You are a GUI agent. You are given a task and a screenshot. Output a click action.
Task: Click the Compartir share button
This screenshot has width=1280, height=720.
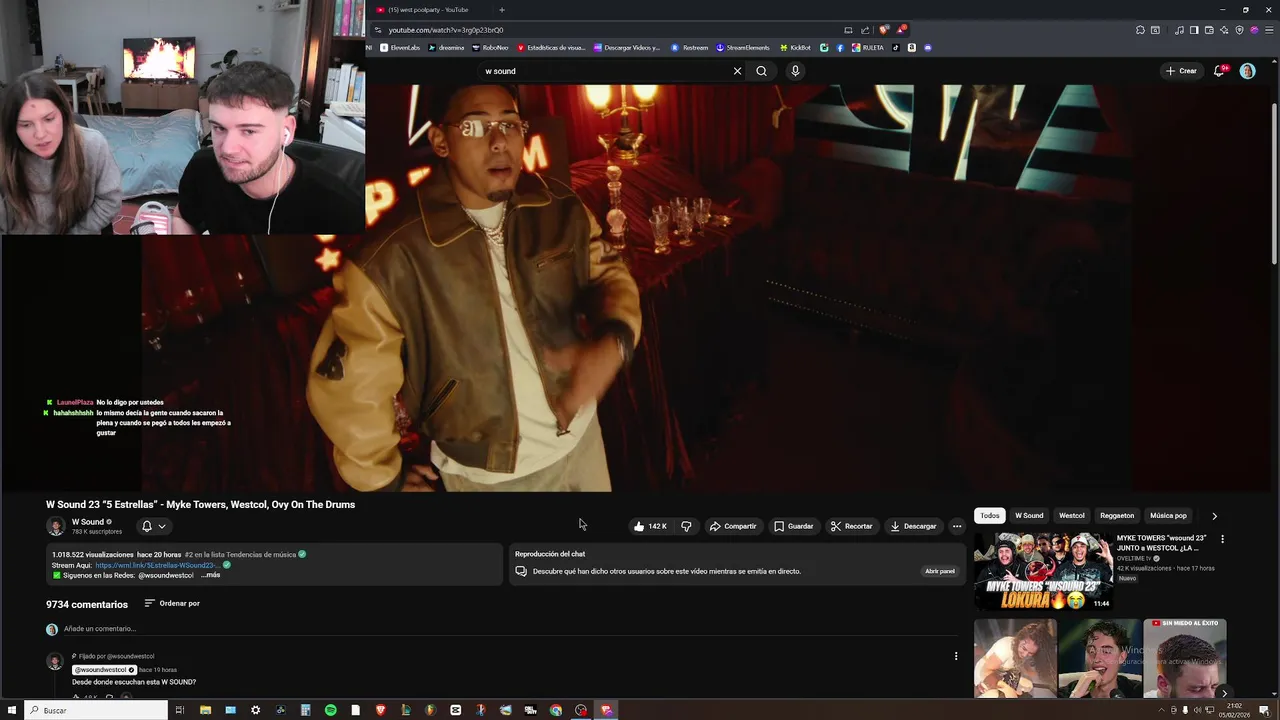coord(733,526)
